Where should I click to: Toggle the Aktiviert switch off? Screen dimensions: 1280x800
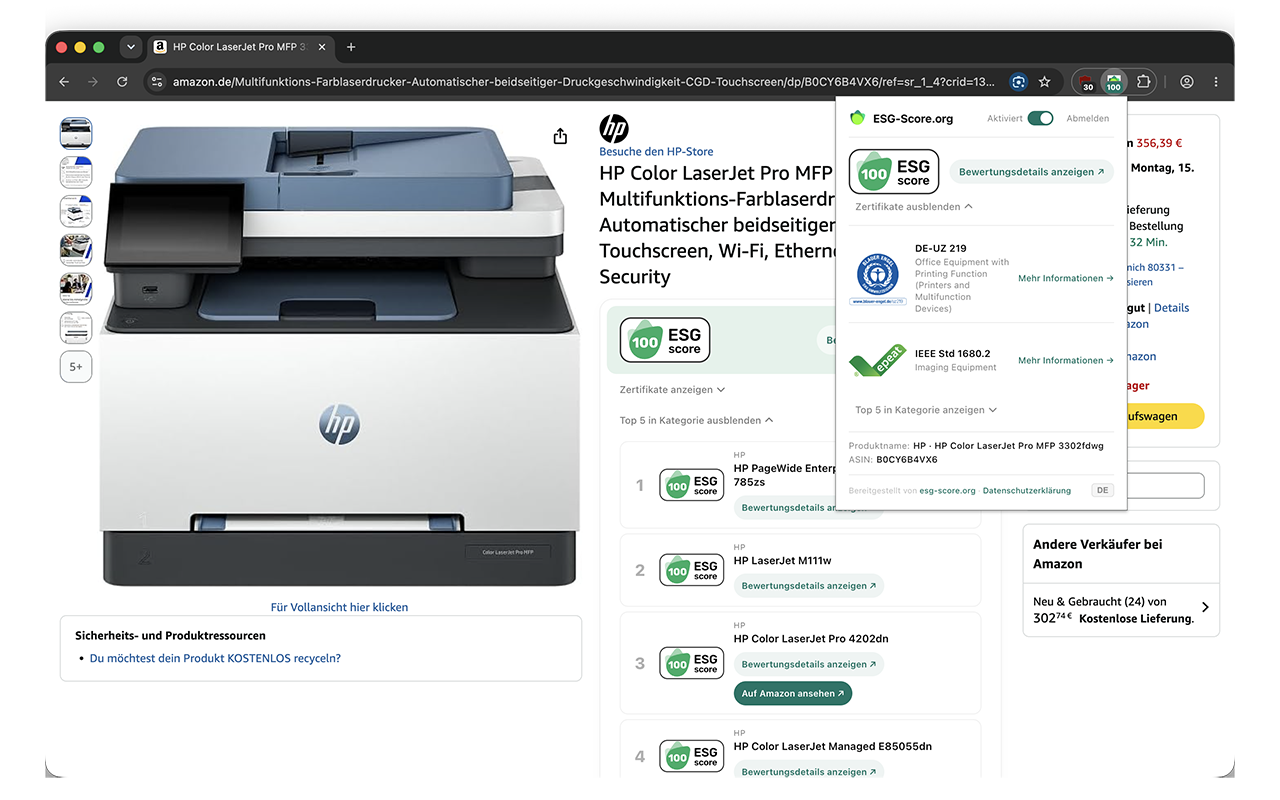pos(1041,118)
